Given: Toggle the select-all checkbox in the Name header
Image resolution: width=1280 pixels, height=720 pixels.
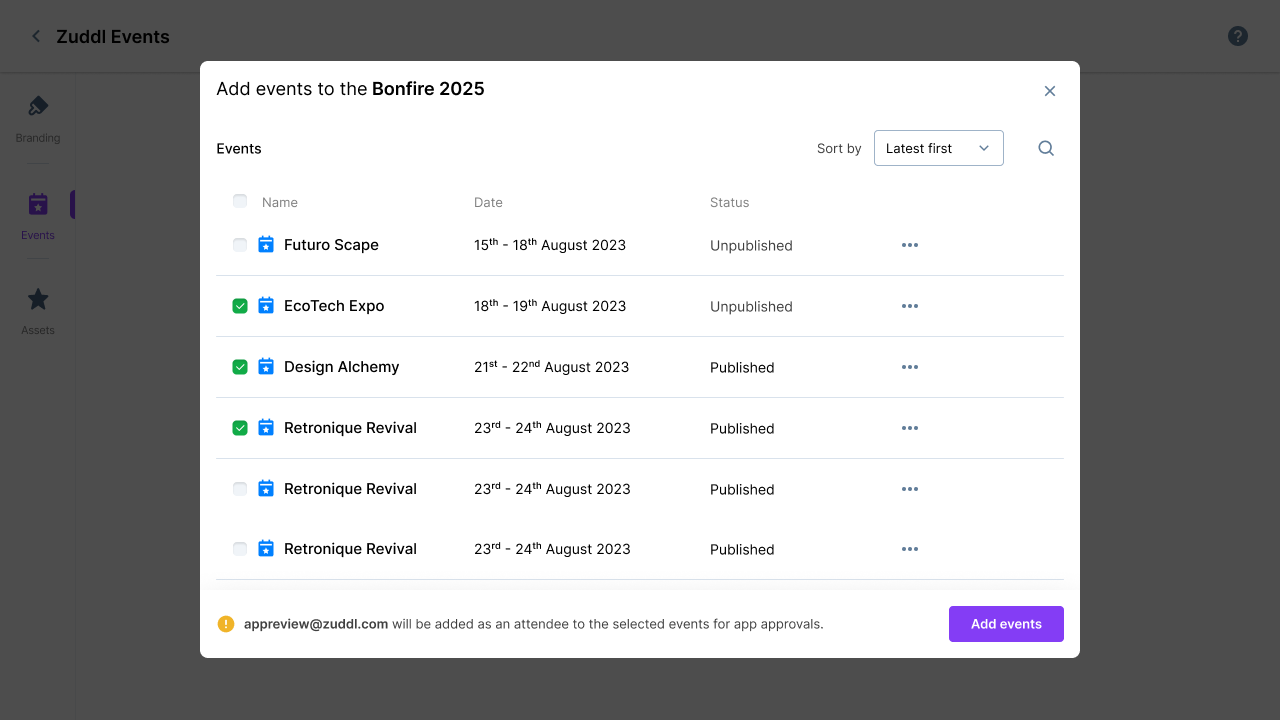Looking at the screenshot, I should pos(240,201).
